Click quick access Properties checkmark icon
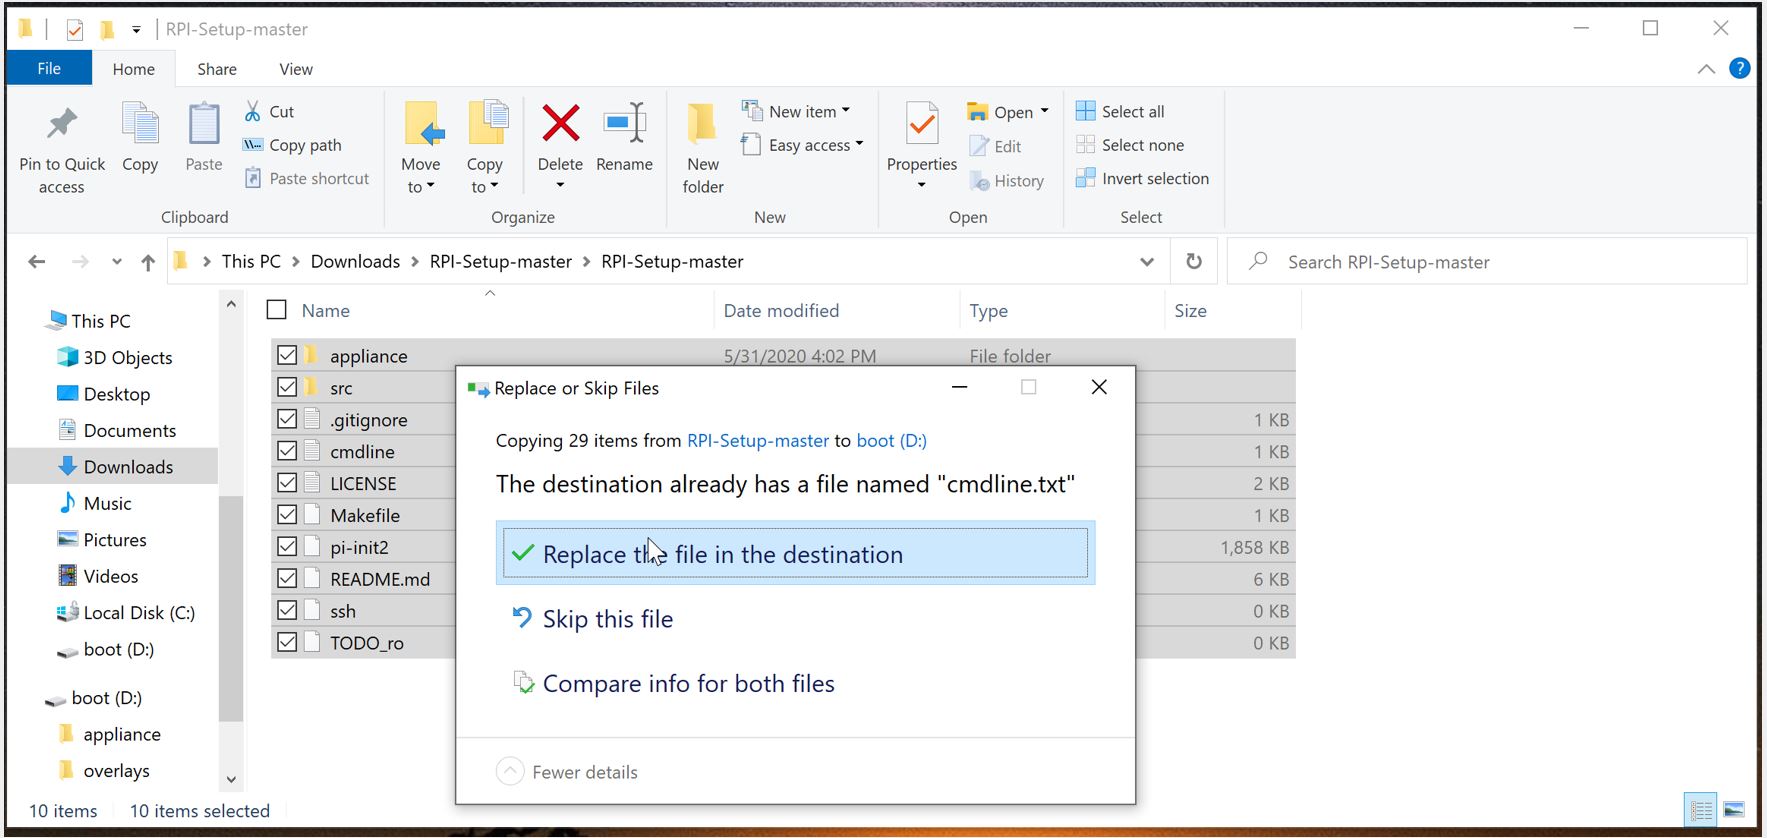Screen dimensions: 1767x838 75,30
